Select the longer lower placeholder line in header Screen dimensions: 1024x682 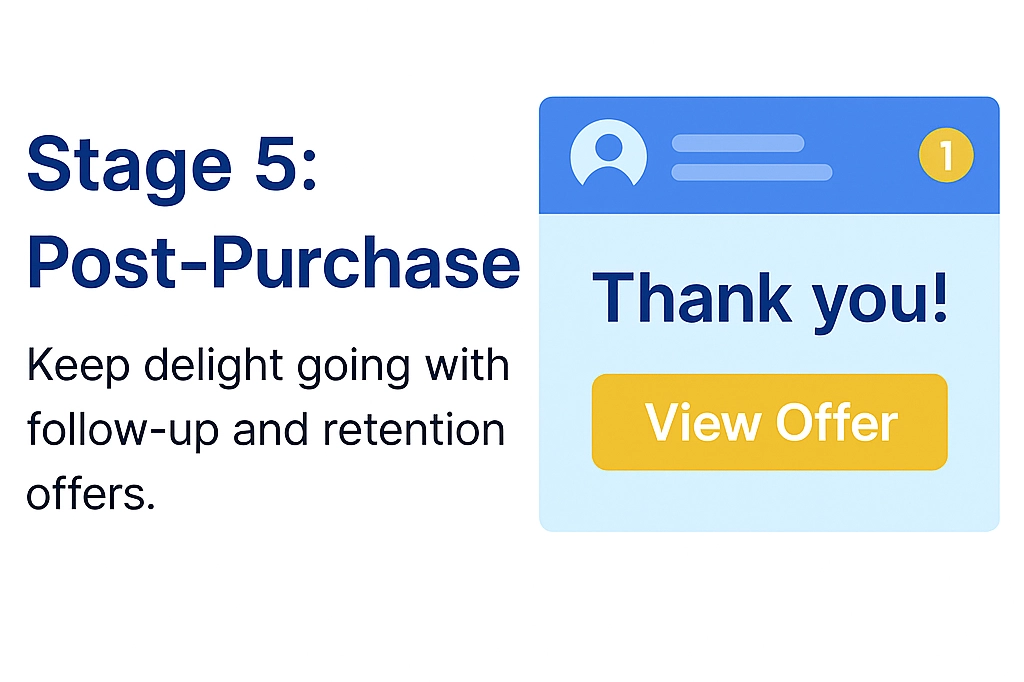(x=751, y=172)
